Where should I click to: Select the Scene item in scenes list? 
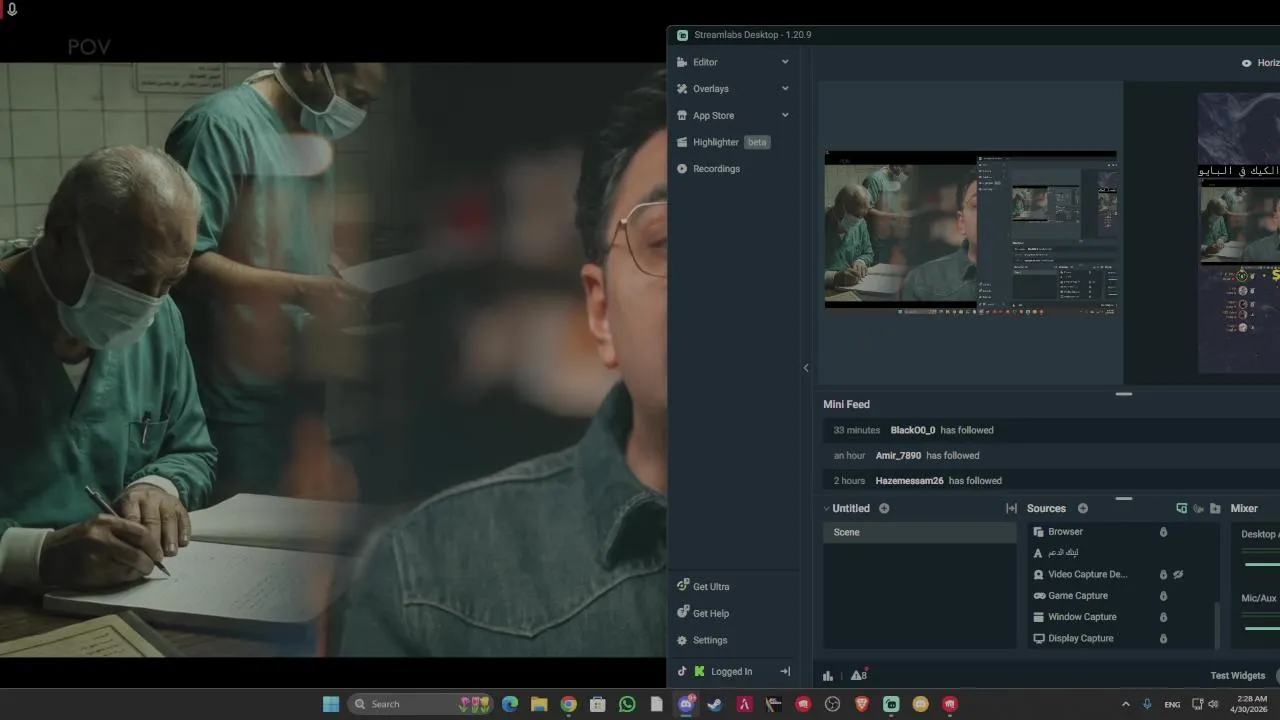click(920, 532)
